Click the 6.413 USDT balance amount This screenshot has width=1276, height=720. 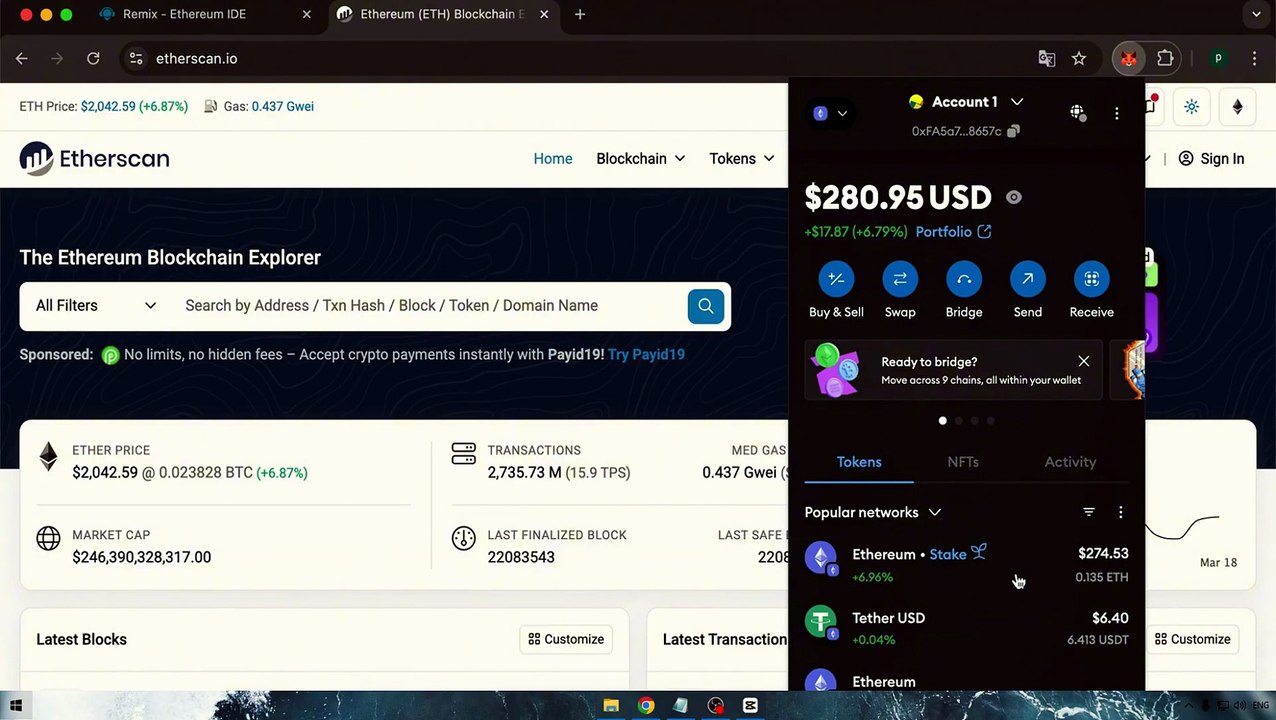click(x=1098, y=640)
